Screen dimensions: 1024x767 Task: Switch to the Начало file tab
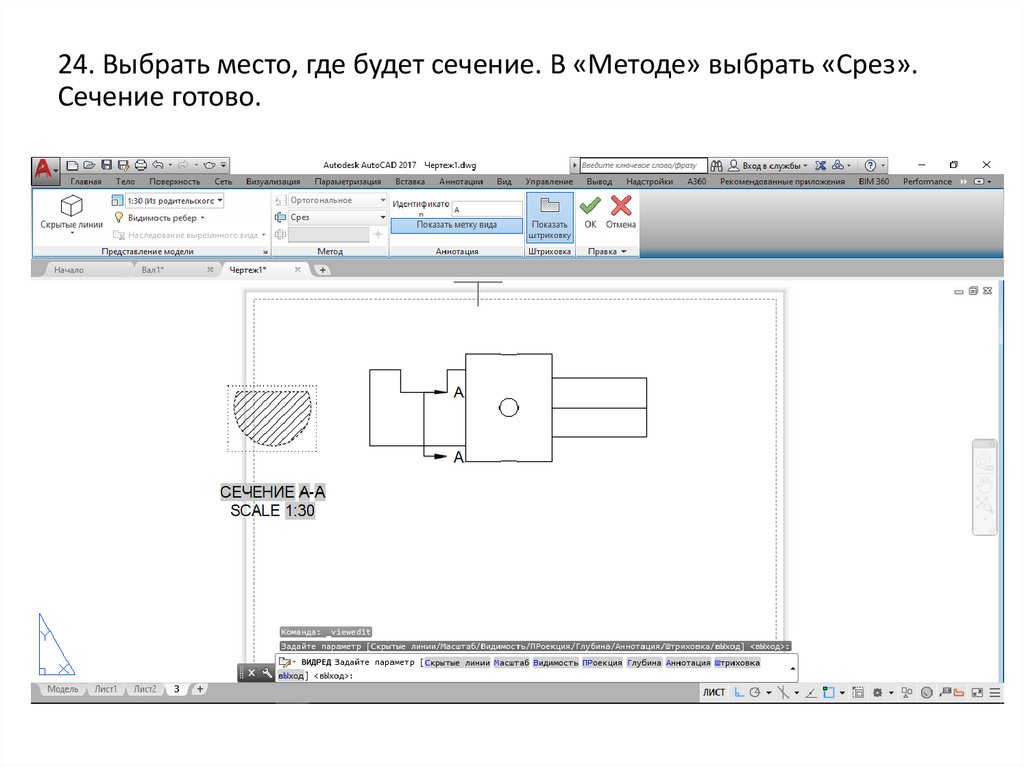tap(69, 270)
